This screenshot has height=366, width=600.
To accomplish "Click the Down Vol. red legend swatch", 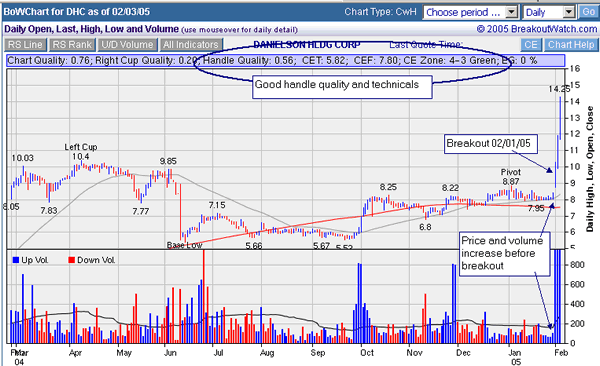I will 72,260.
